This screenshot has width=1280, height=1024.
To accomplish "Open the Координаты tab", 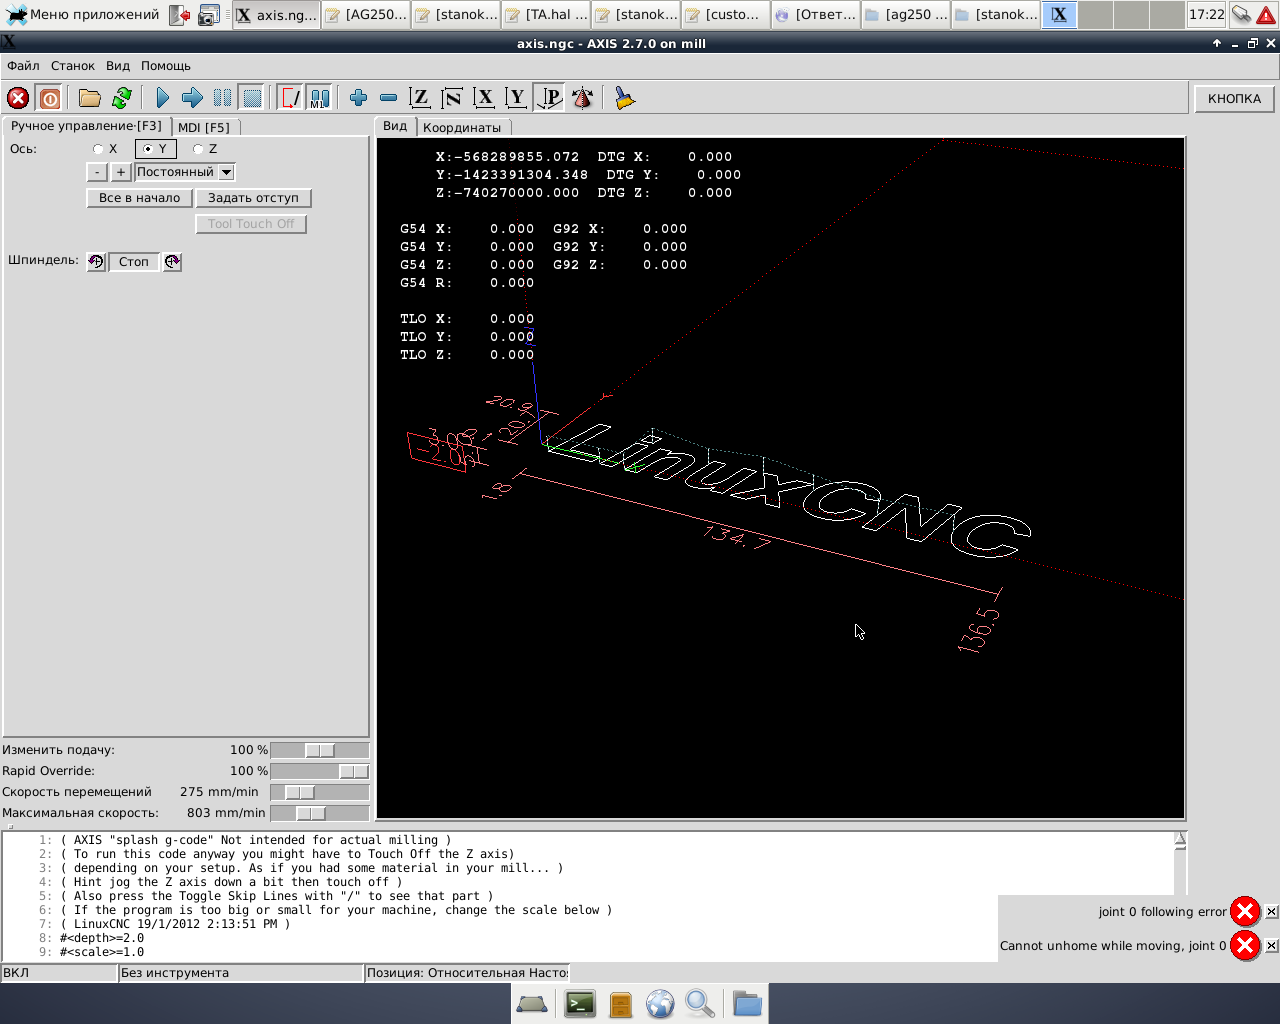I will 461,127.
